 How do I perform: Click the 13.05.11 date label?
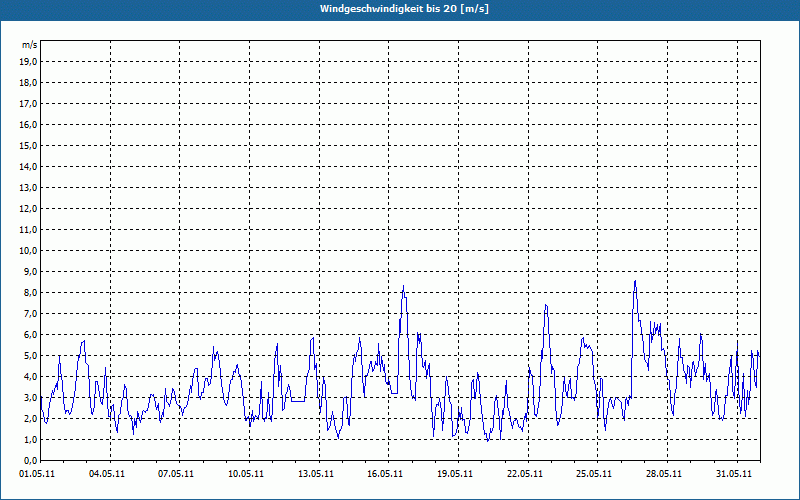[x=316, y=473]
